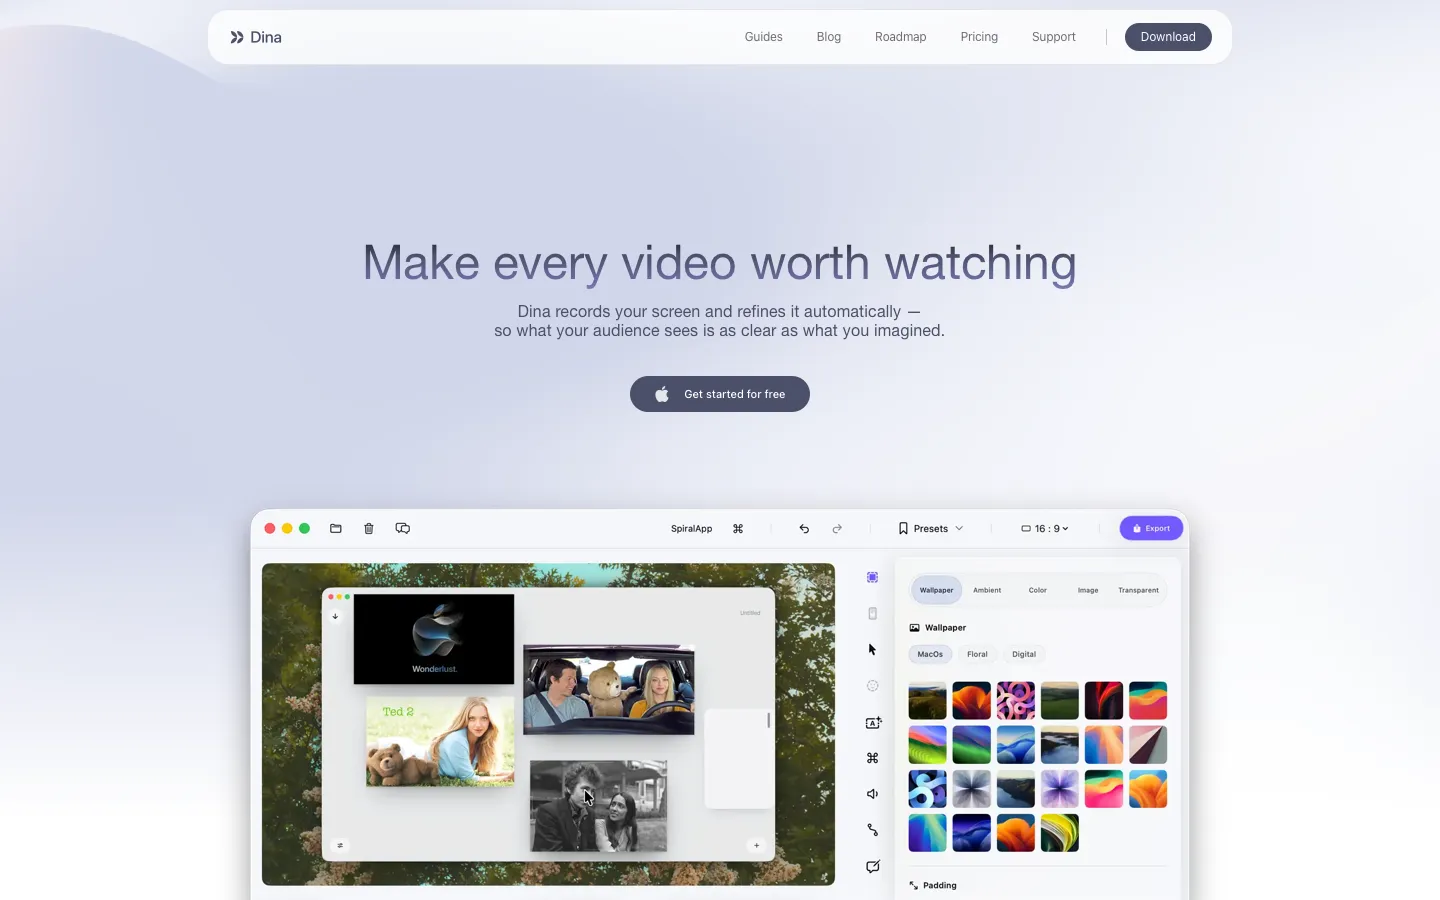Open the Support page

[1054, 37]
